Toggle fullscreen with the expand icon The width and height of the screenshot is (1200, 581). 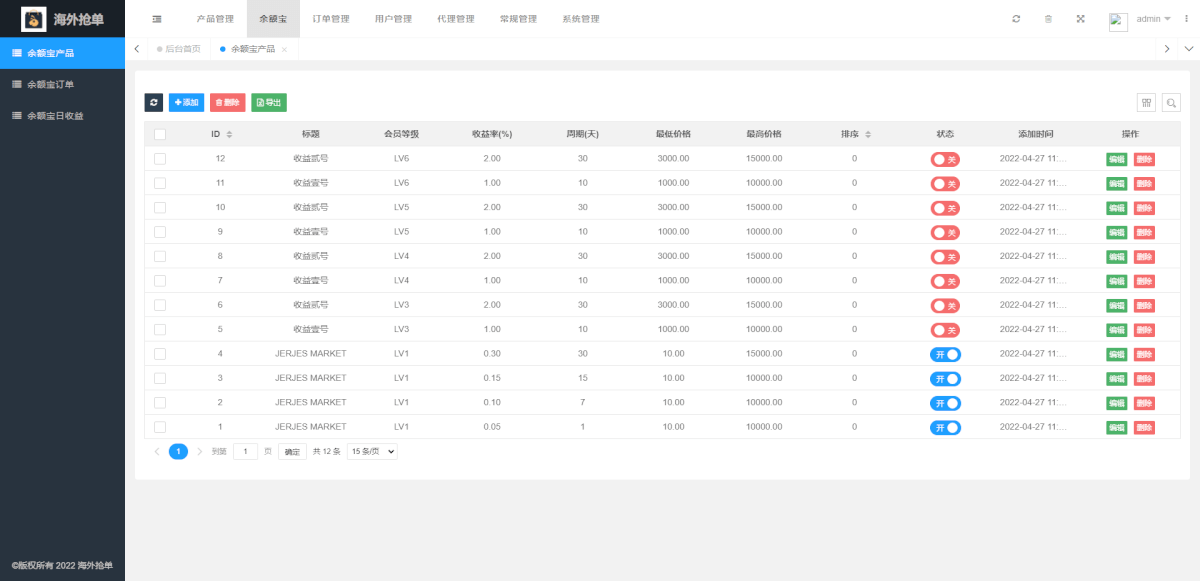(1080, 19)
